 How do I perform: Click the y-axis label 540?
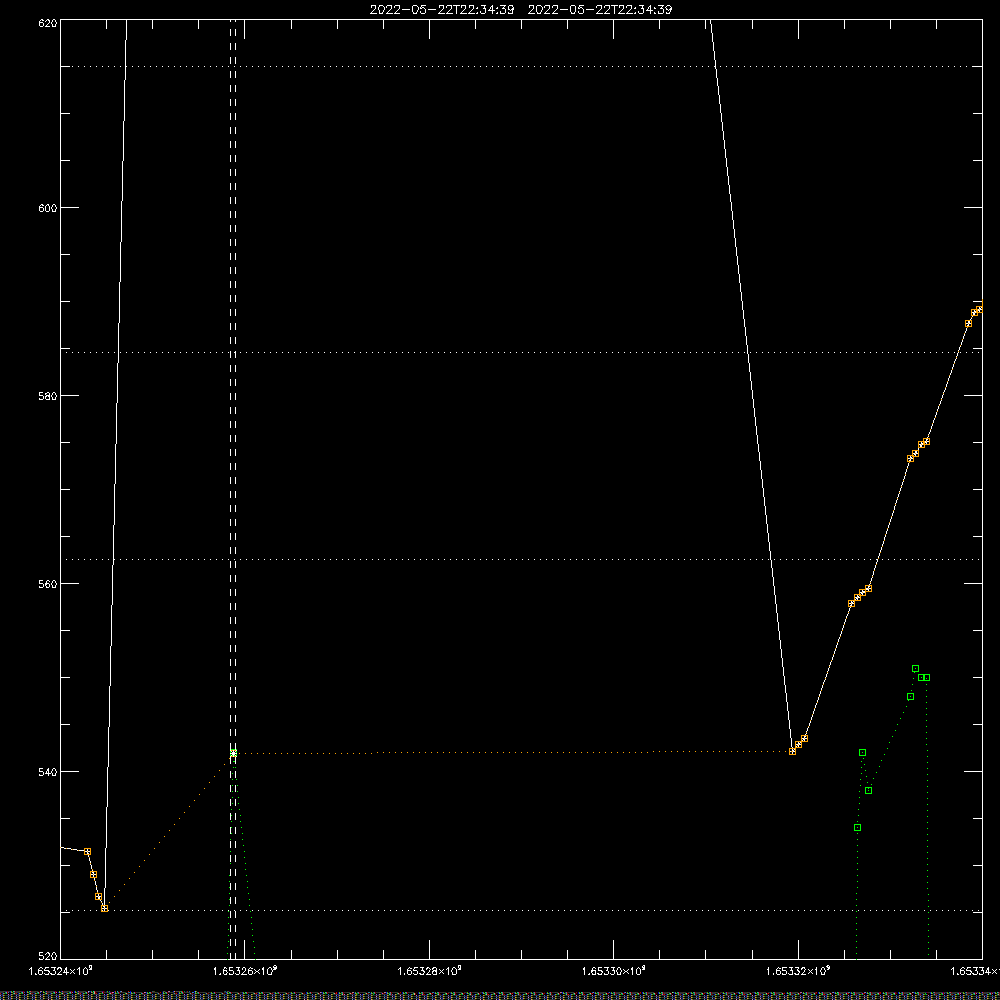coord(48,772)
